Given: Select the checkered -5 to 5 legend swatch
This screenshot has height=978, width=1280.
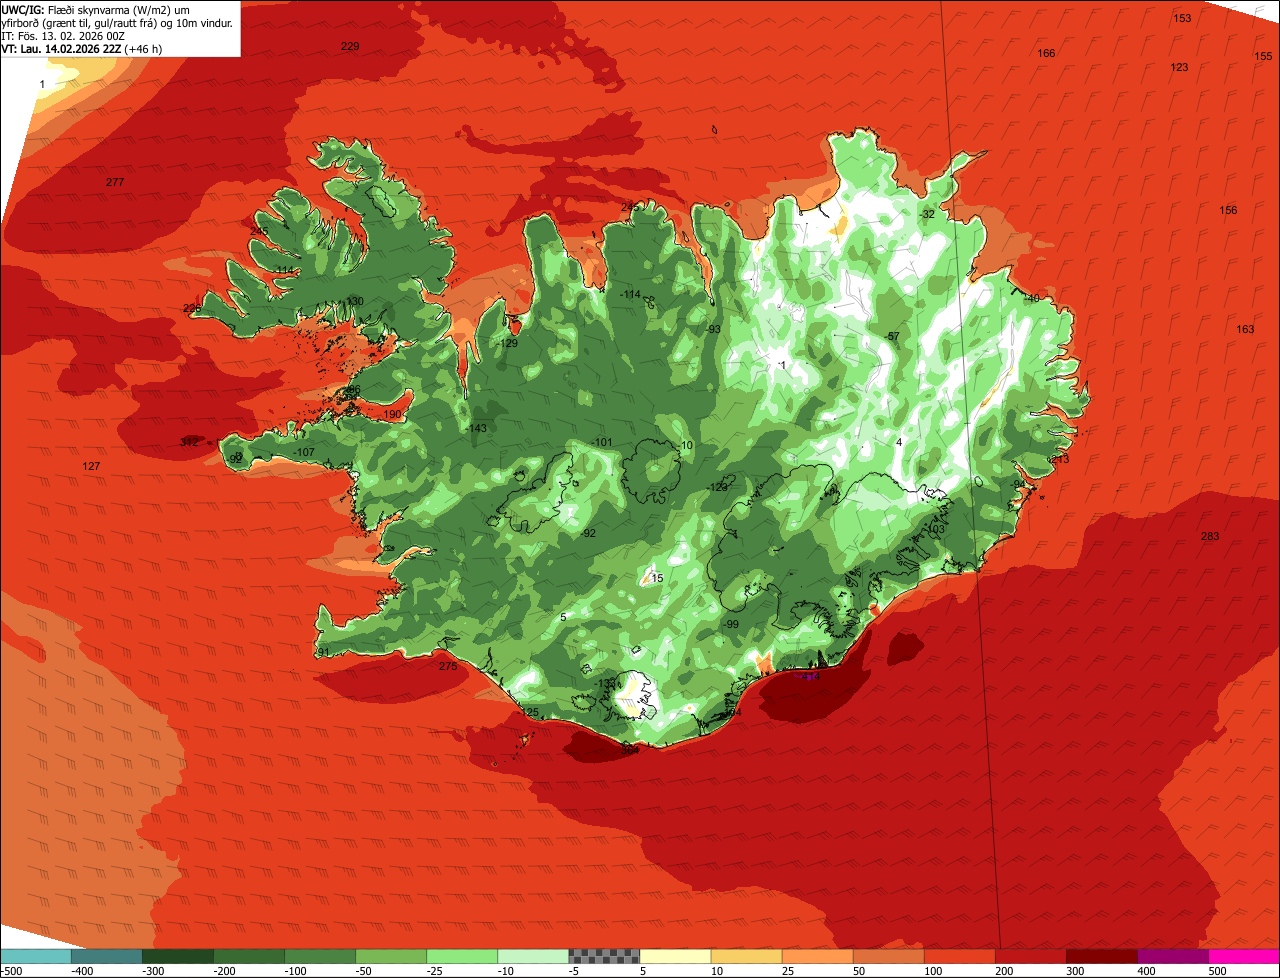Looking at the screenshot, I should click(x=604, y=956).
